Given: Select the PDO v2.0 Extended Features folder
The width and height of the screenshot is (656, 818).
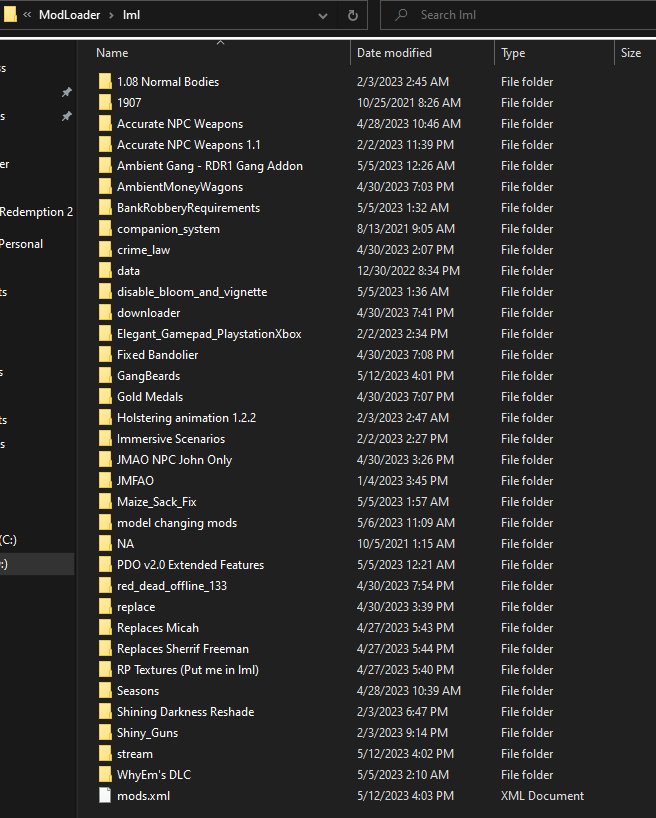Looking at the screenshot, I should point(190,565).
